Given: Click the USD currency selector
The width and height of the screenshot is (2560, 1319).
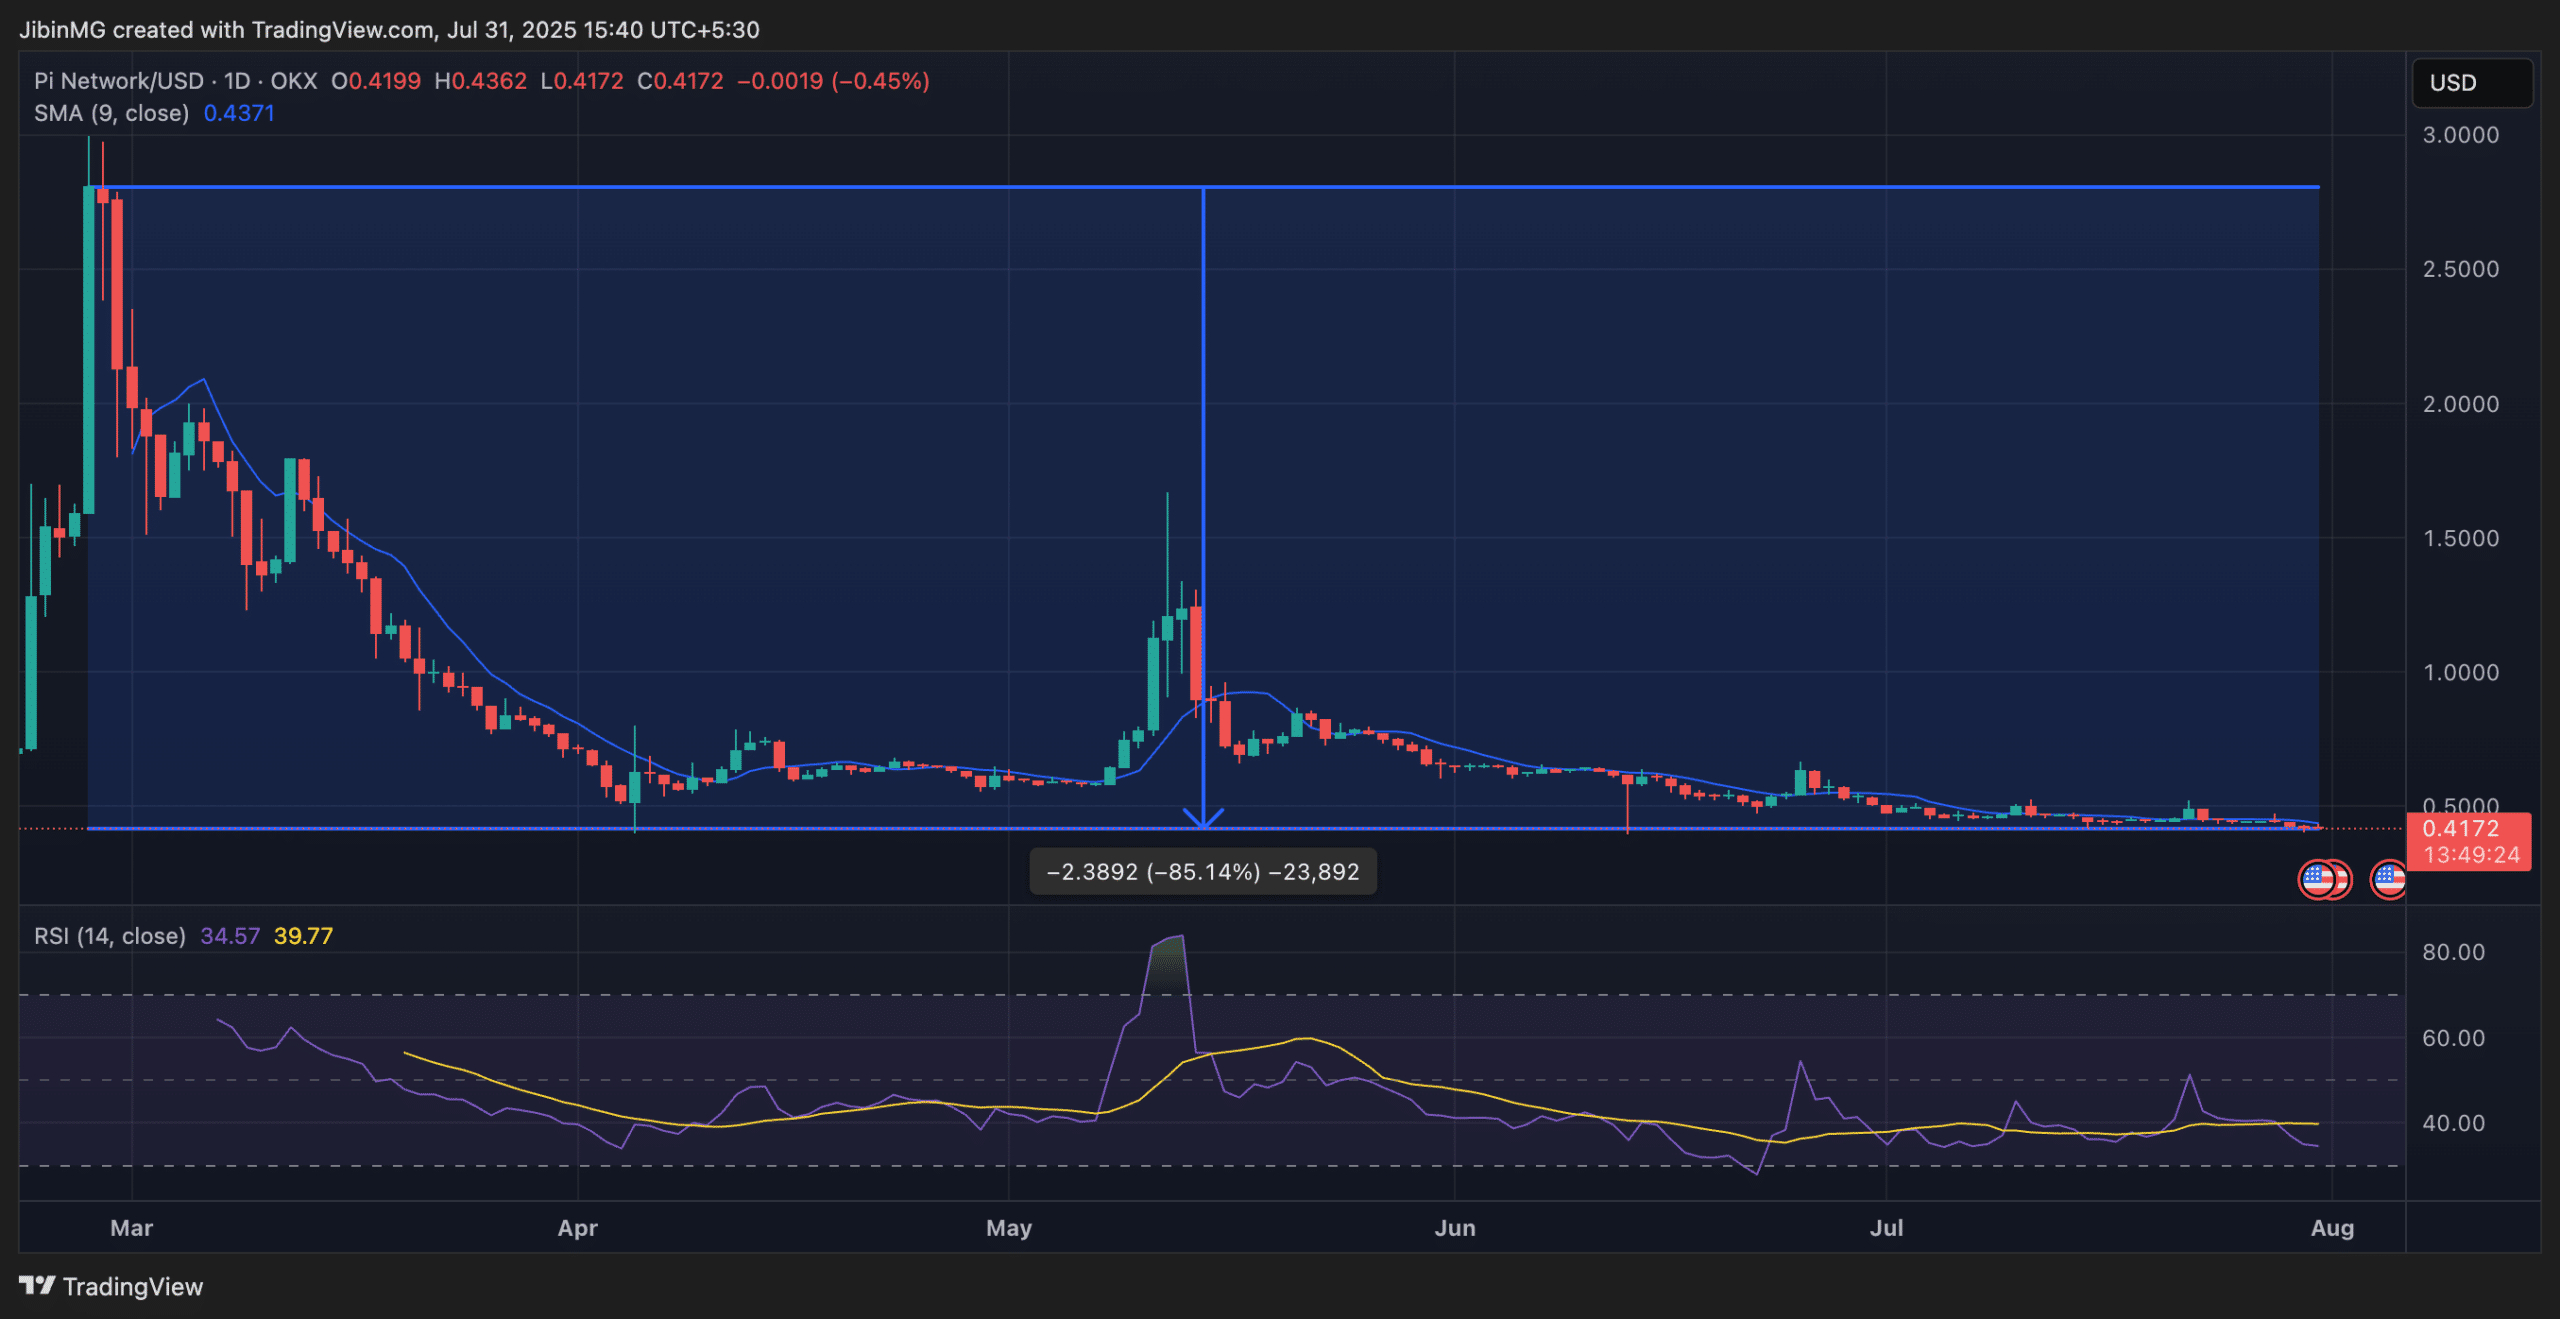Looking at the screenshot, I should click(2471, 83).
